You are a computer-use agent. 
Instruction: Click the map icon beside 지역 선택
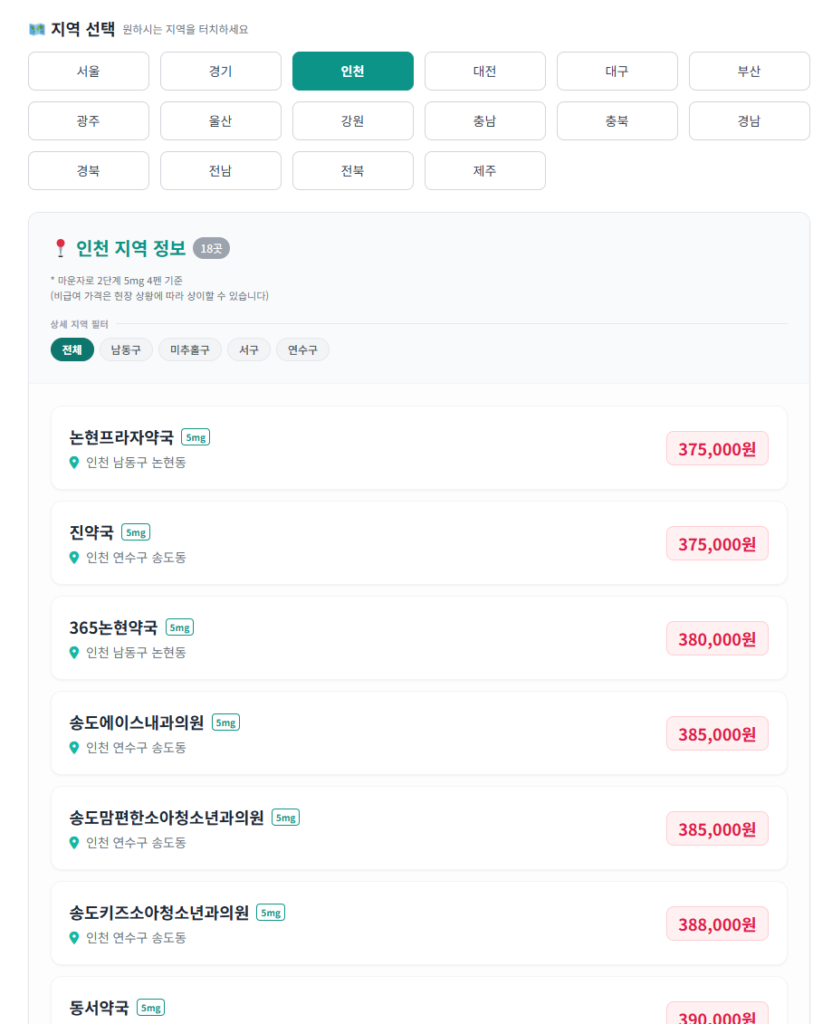[x=37, y=29]
